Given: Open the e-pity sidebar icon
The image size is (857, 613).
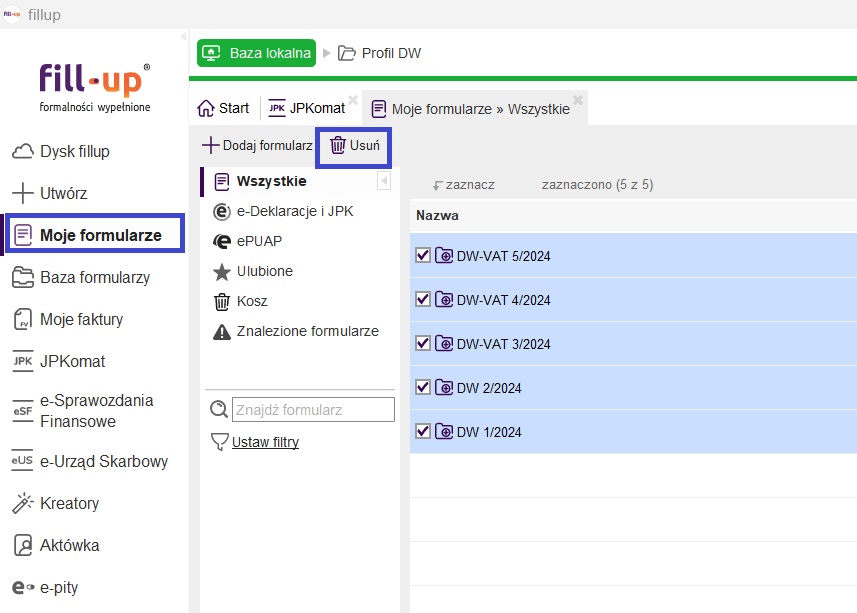Looking at the screenshot, I should pyautogui.click(x=23, y=587).
